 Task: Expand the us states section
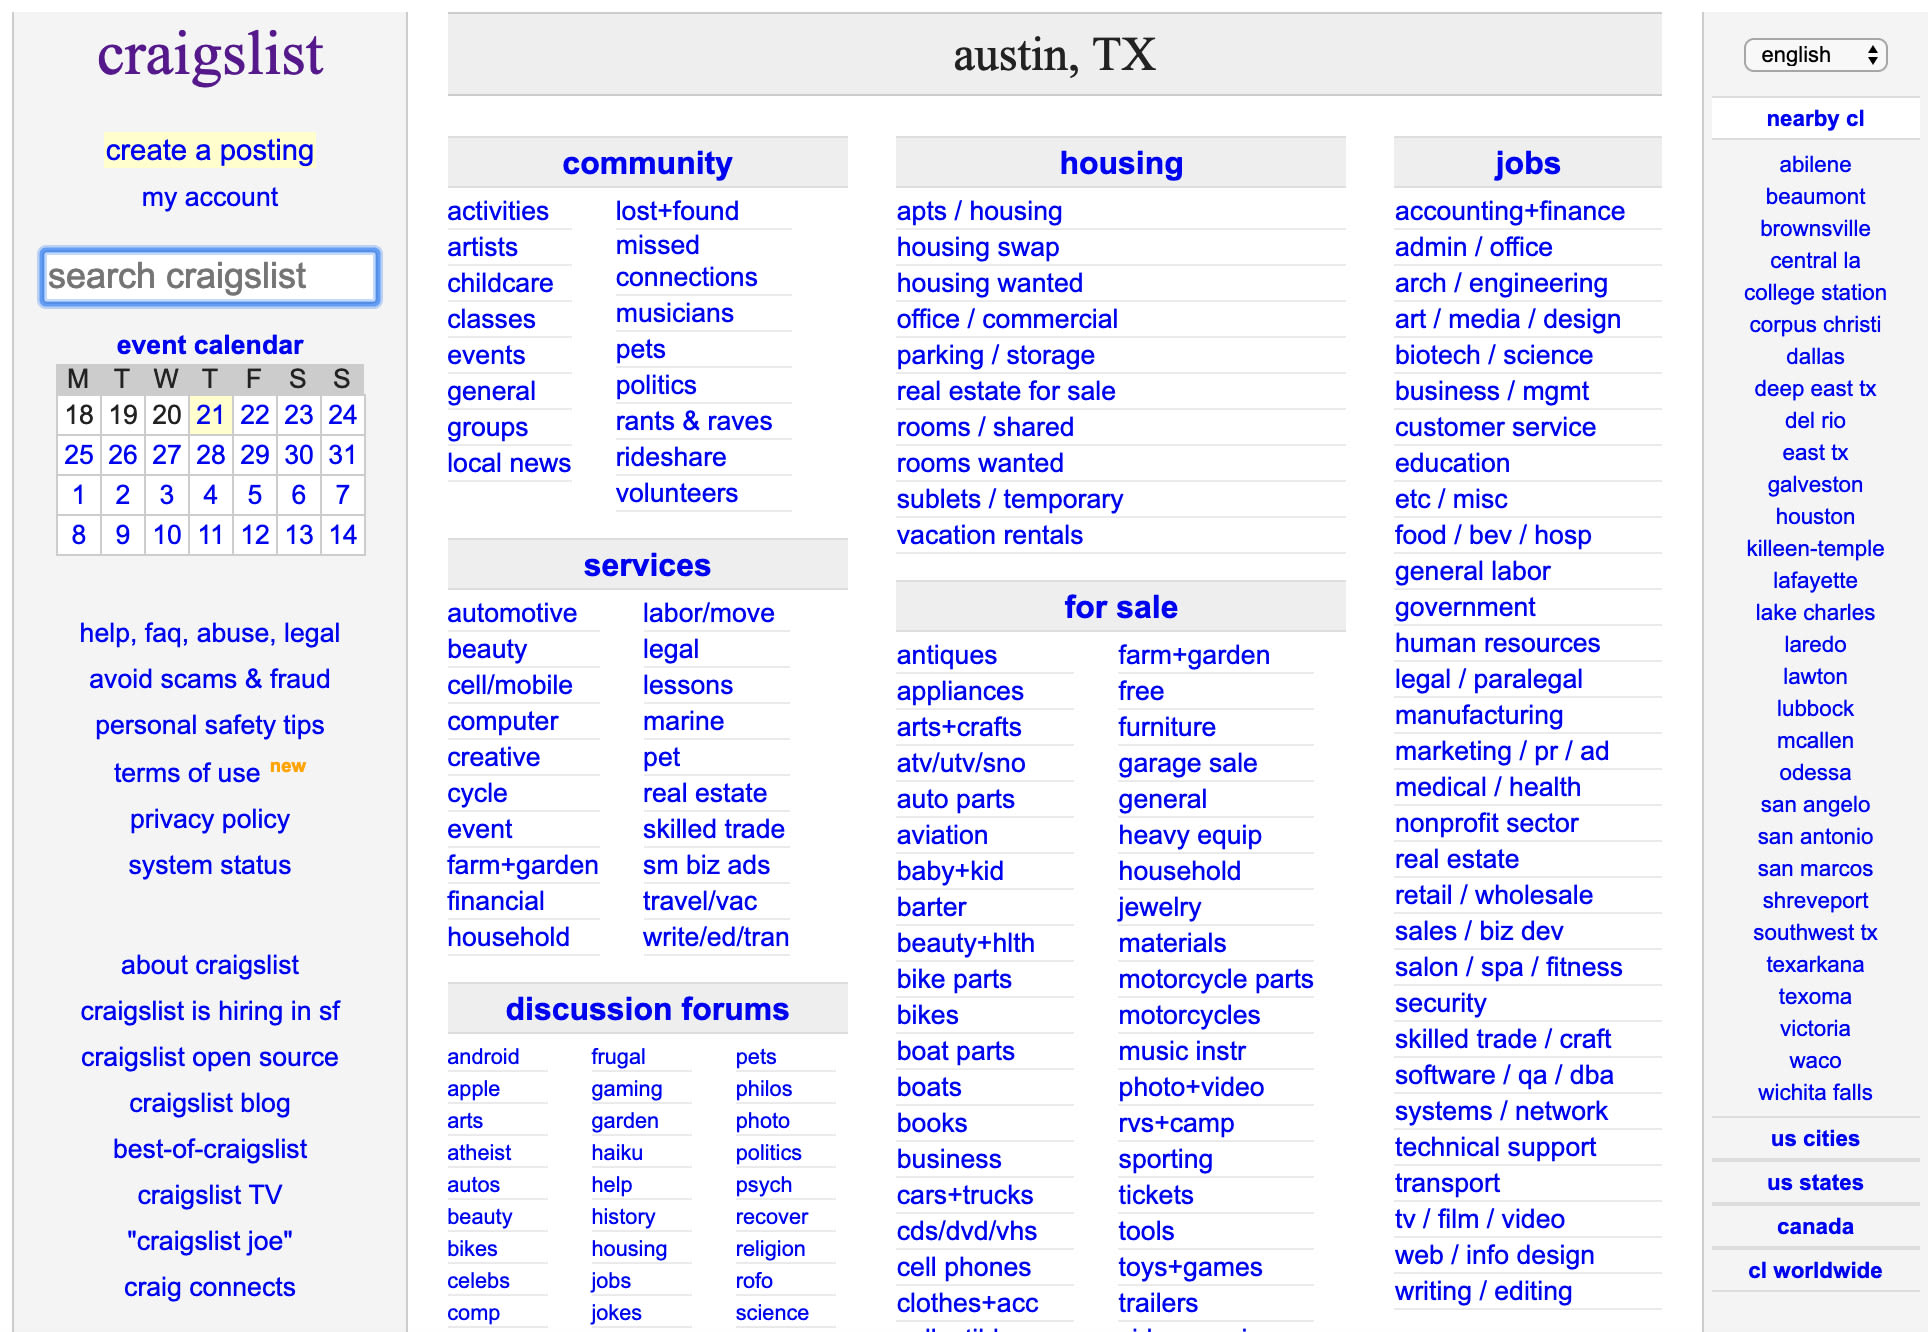[x=1814, y=1182]
